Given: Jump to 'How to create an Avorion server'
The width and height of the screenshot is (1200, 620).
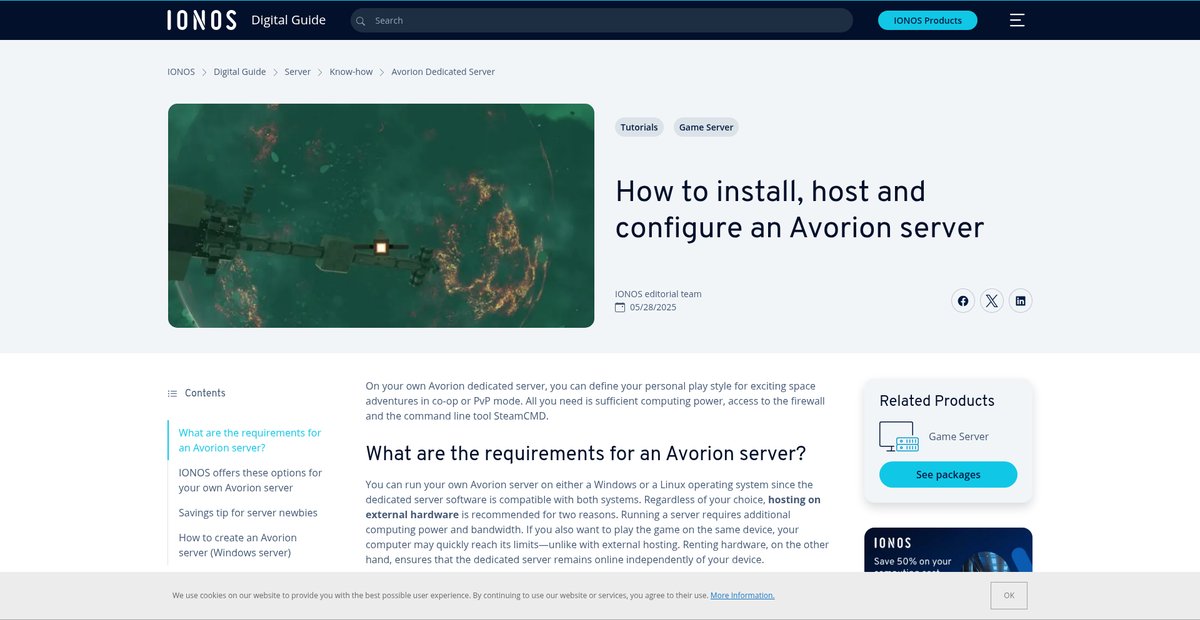Looking at the screenshot, I should coord(238,545).
